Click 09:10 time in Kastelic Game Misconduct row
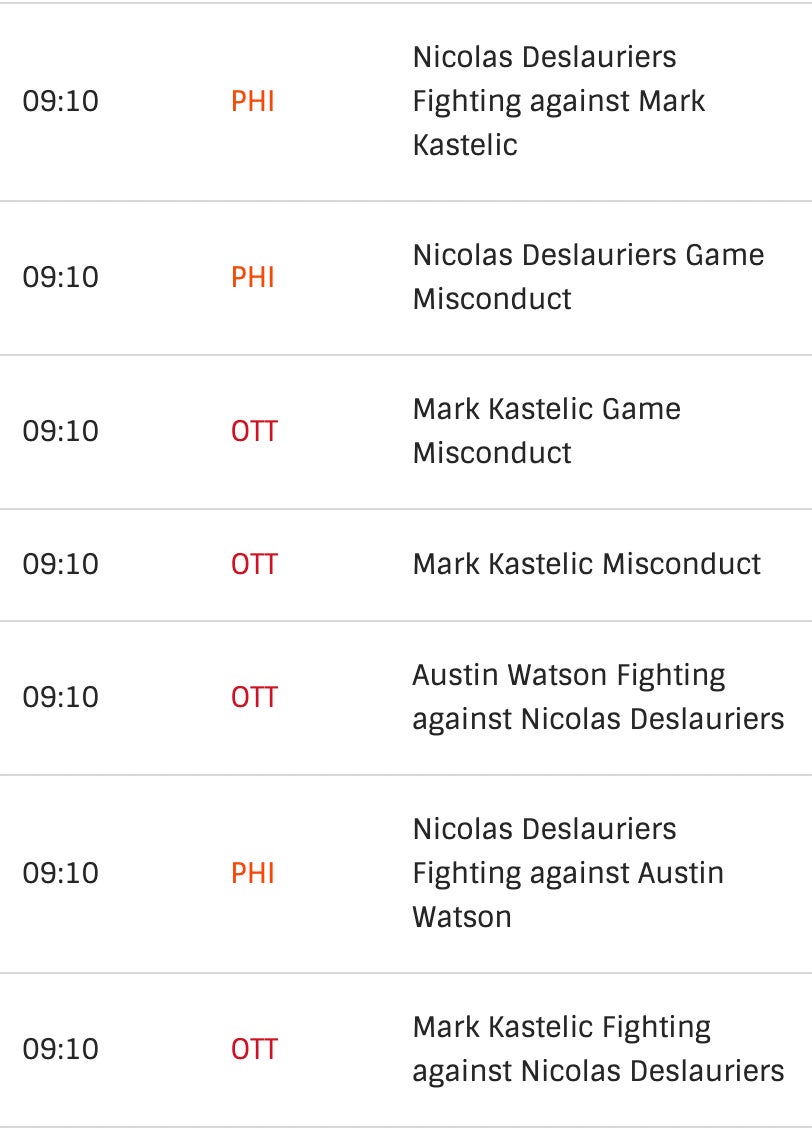812x1128 pixels. (61, 431)
